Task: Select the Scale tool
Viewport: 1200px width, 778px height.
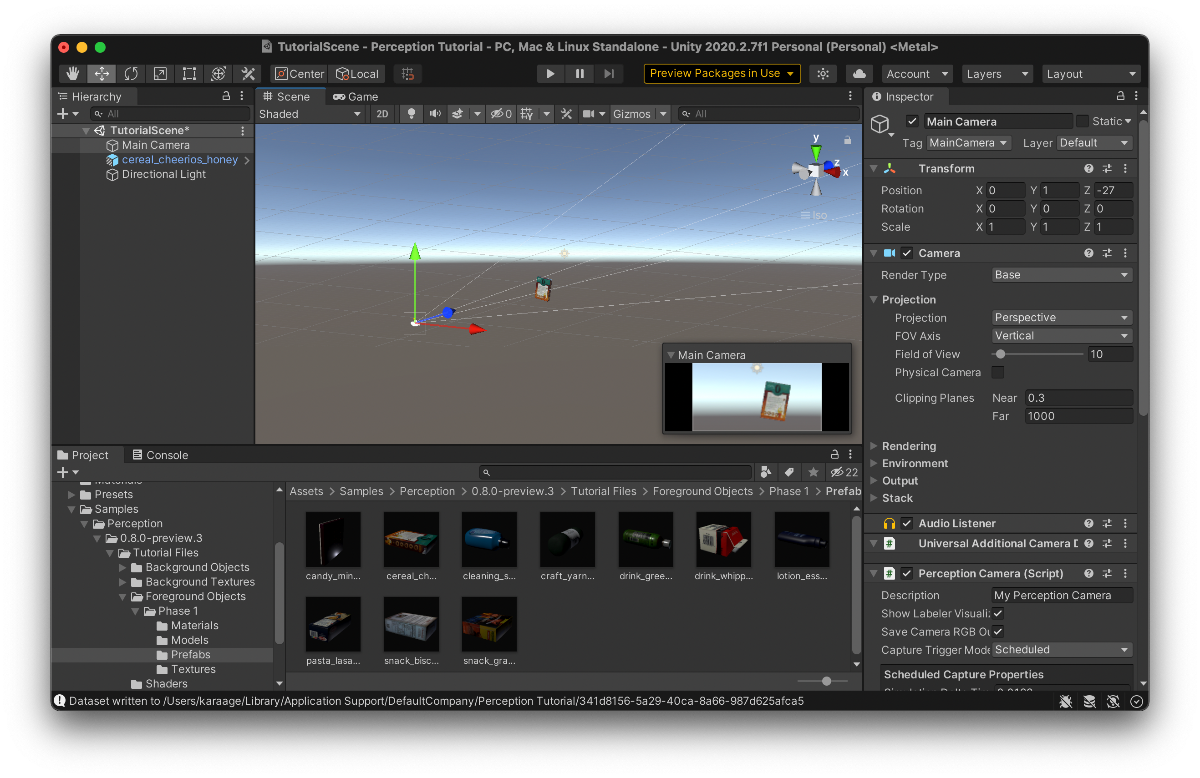Action: [160, 74]
